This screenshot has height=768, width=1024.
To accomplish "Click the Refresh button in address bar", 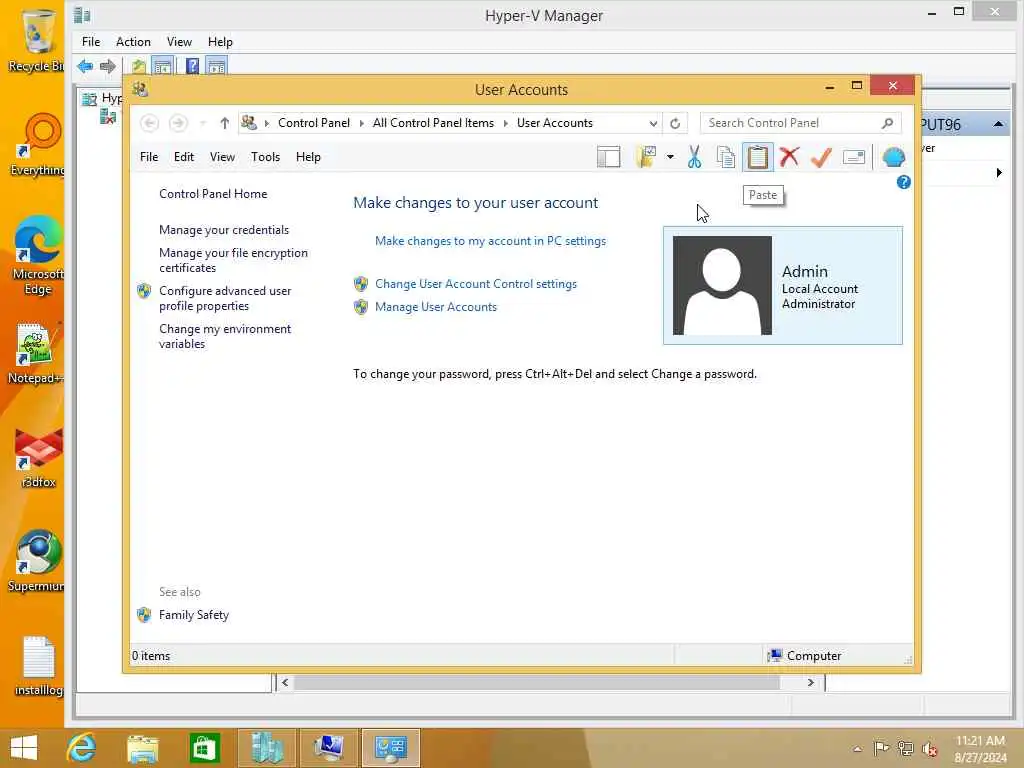I will click(x=675, y=123).
